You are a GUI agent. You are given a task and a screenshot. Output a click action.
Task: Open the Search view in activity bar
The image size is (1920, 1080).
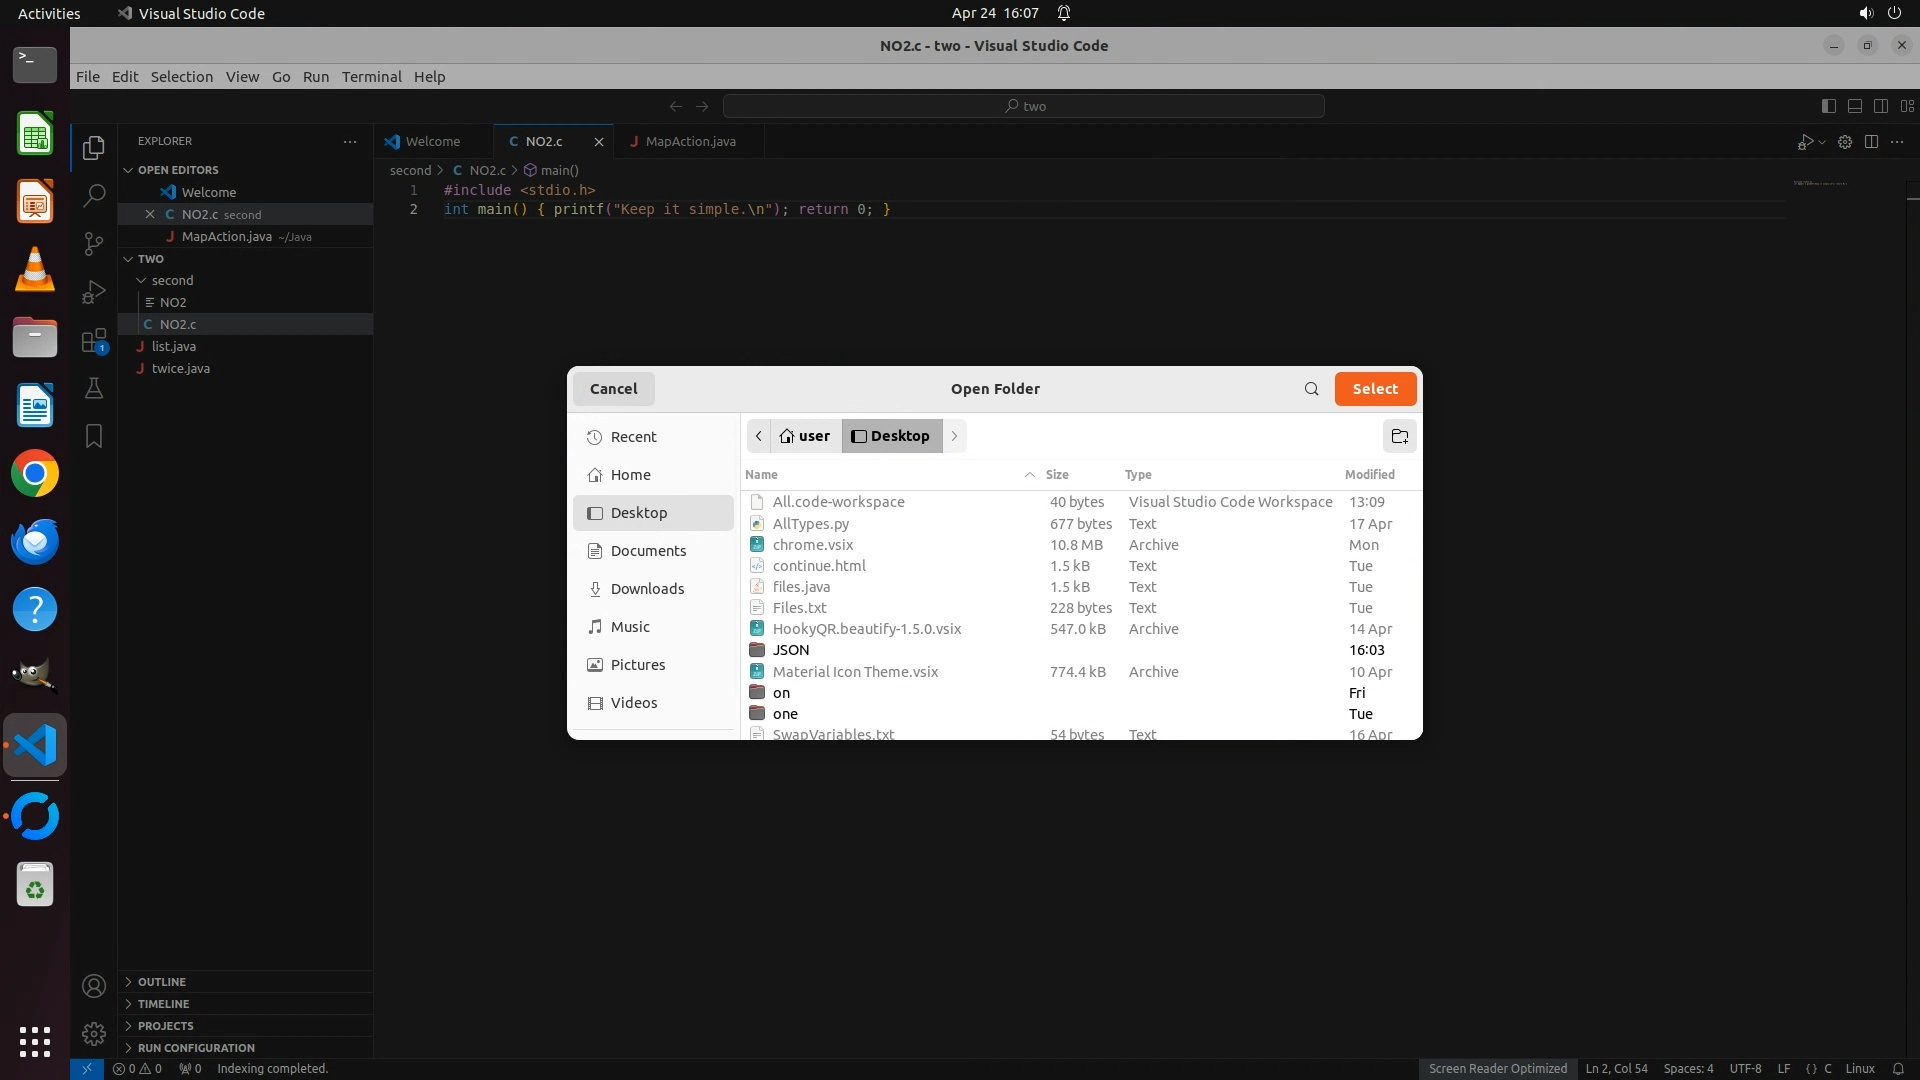pyautogui.click(x=94, y=195)
